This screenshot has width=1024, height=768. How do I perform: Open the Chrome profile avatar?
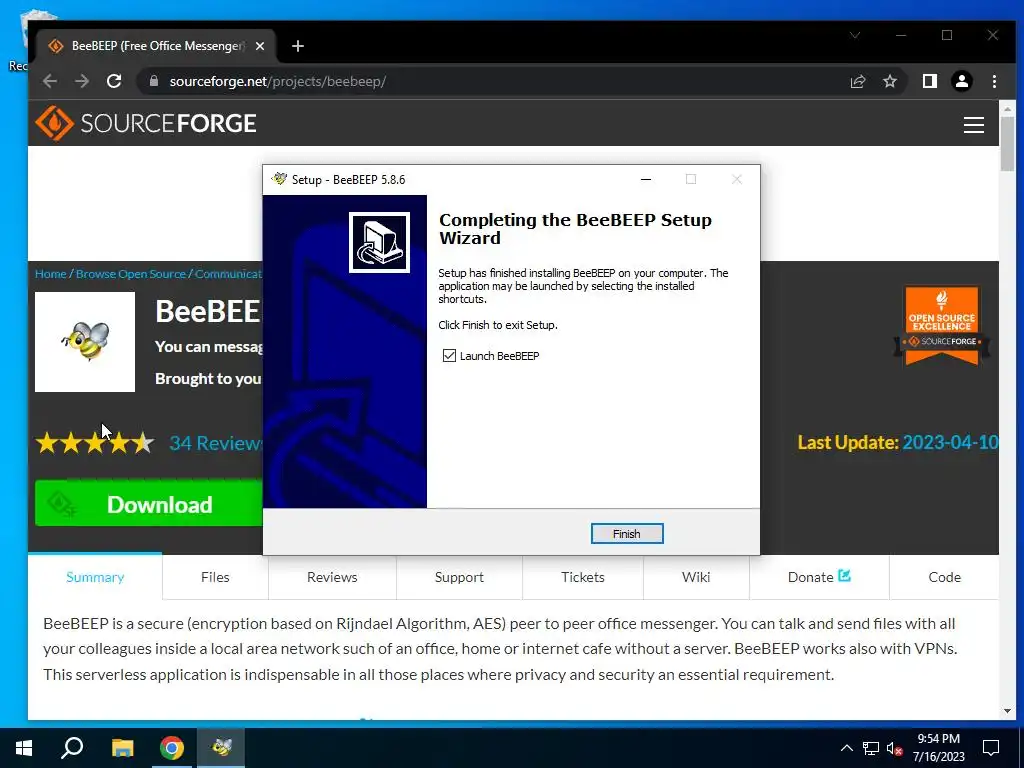click(x=961, y=81)
